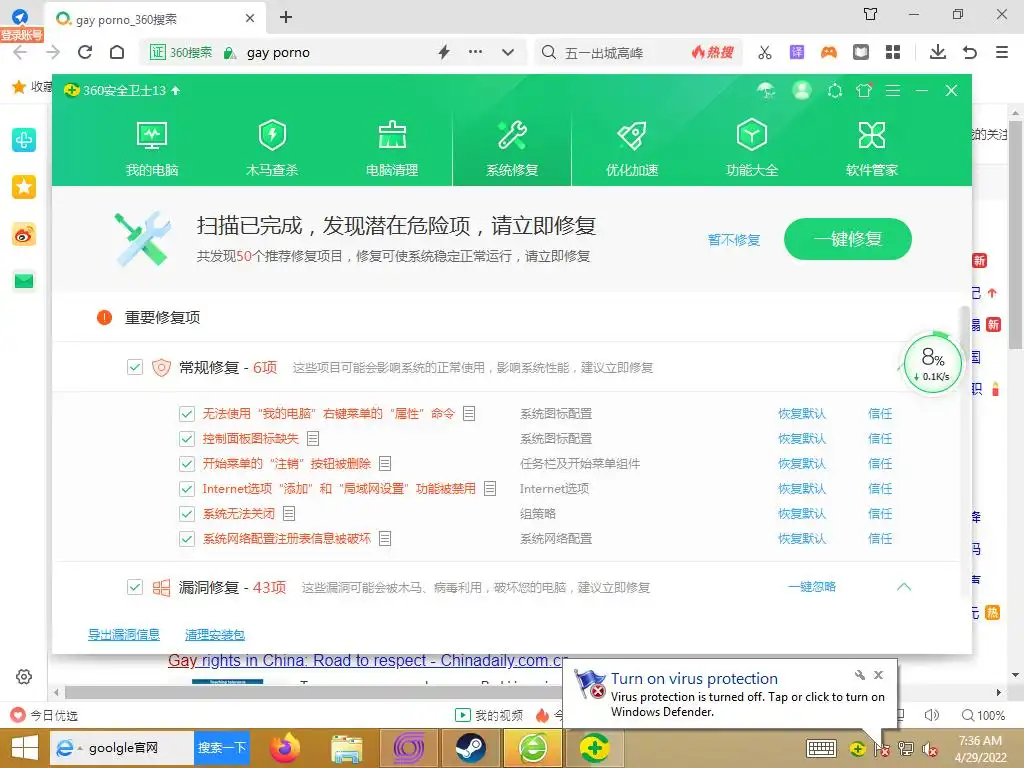The width and height of the screenshot is (1024, 768).
Task: Open details icon beside 系统网络配置注册表 item
Action: pos(385,539)
